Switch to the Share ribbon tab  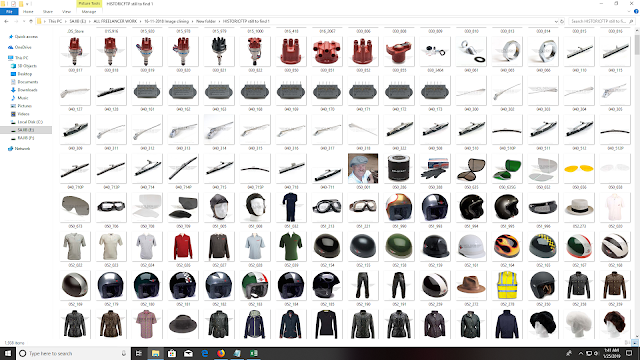click(x=48, y=11)
